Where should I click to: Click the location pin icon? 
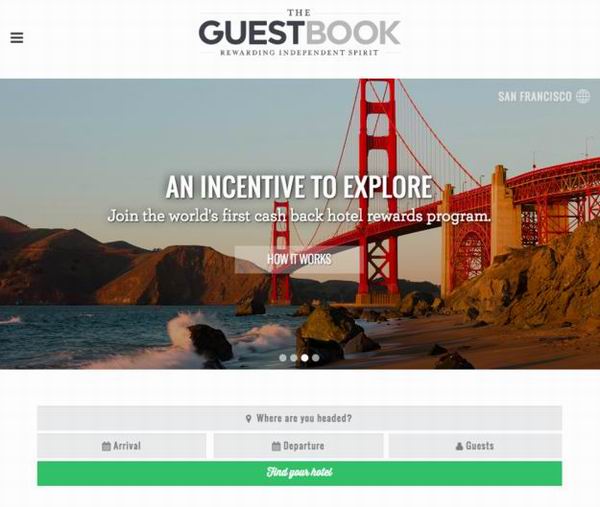[248, 419]
